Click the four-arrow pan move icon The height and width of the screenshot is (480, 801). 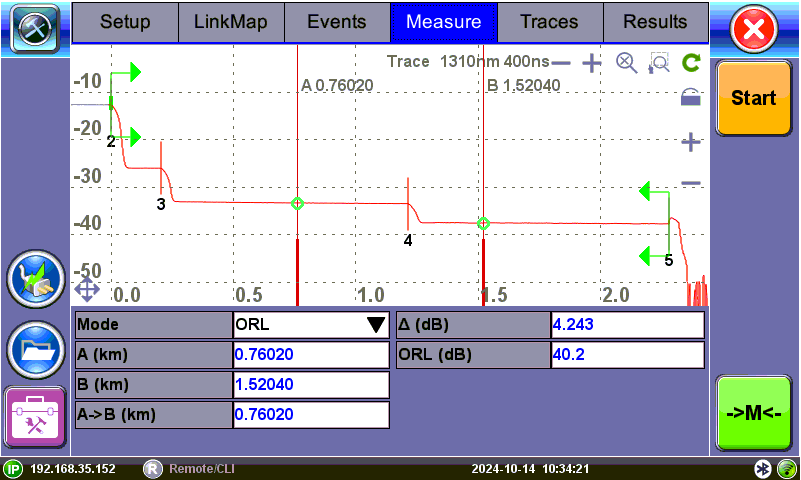(87, 290)
